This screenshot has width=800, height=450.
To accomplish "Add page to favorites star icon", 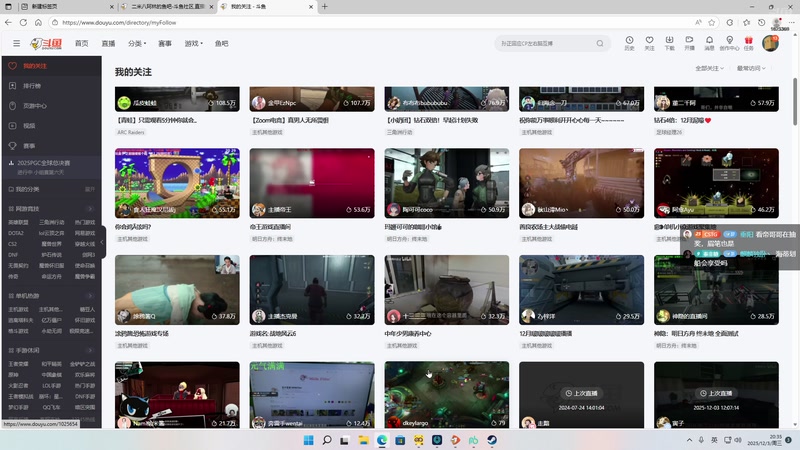I will (x=712, y=22).
